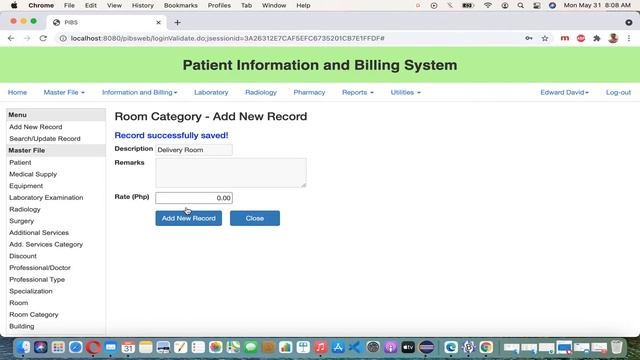The image size is (640, 360).
Task: Open Search/Update Record in sidebar
Action: click(44, 138)
